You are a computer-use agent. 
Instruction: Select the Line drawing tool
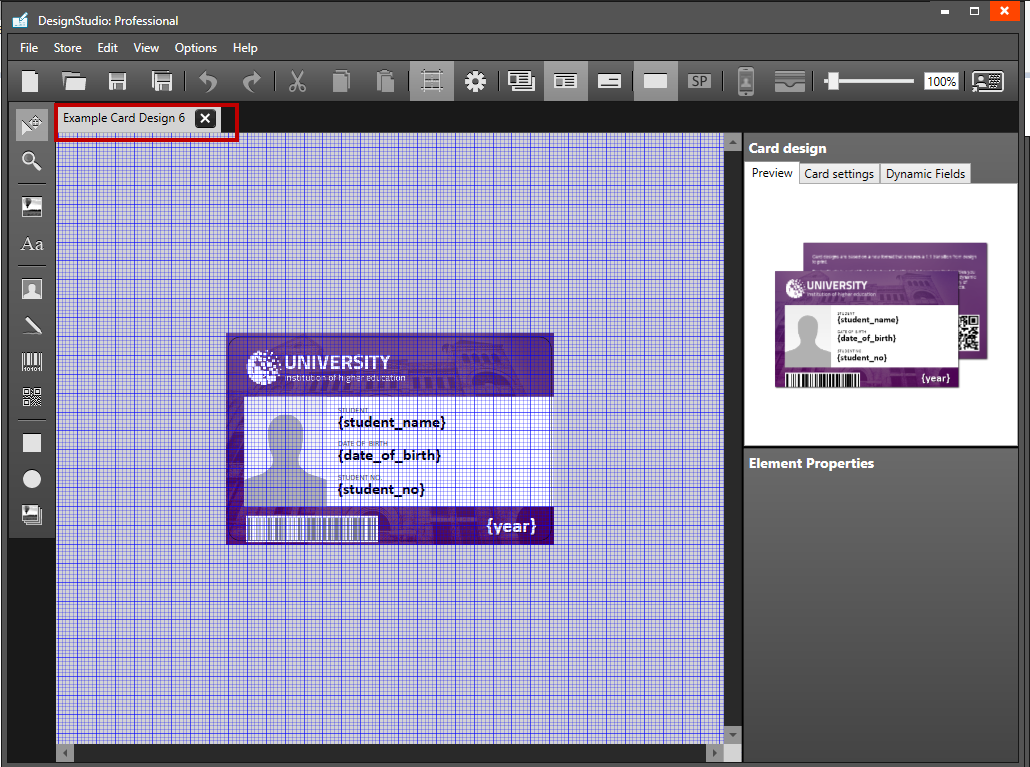coord(31,324)
